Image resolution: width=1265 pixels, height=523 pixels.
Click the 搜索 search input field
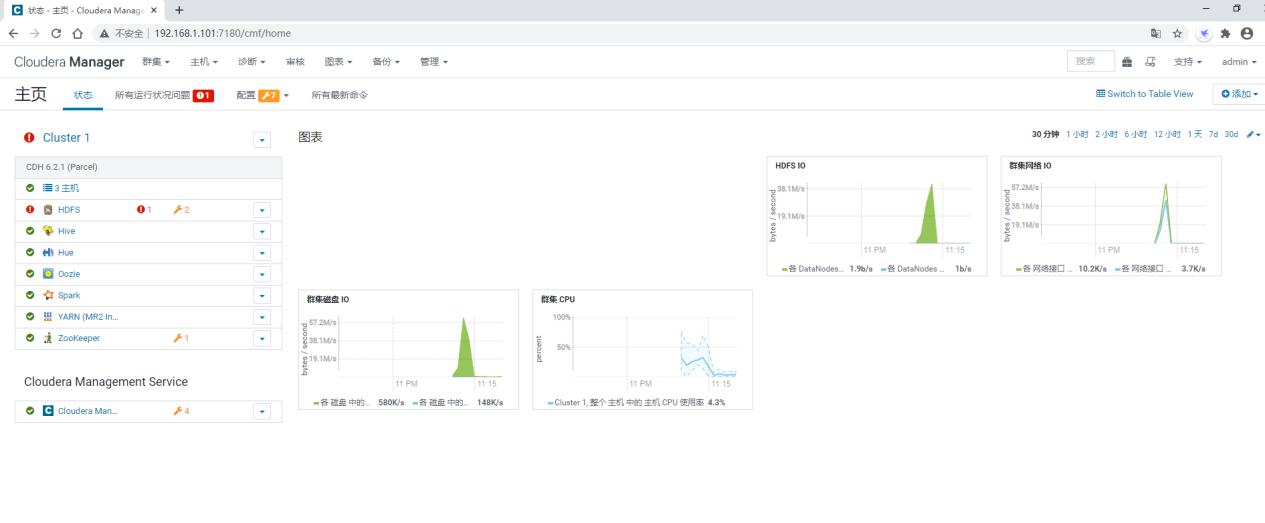[1091, 62]
